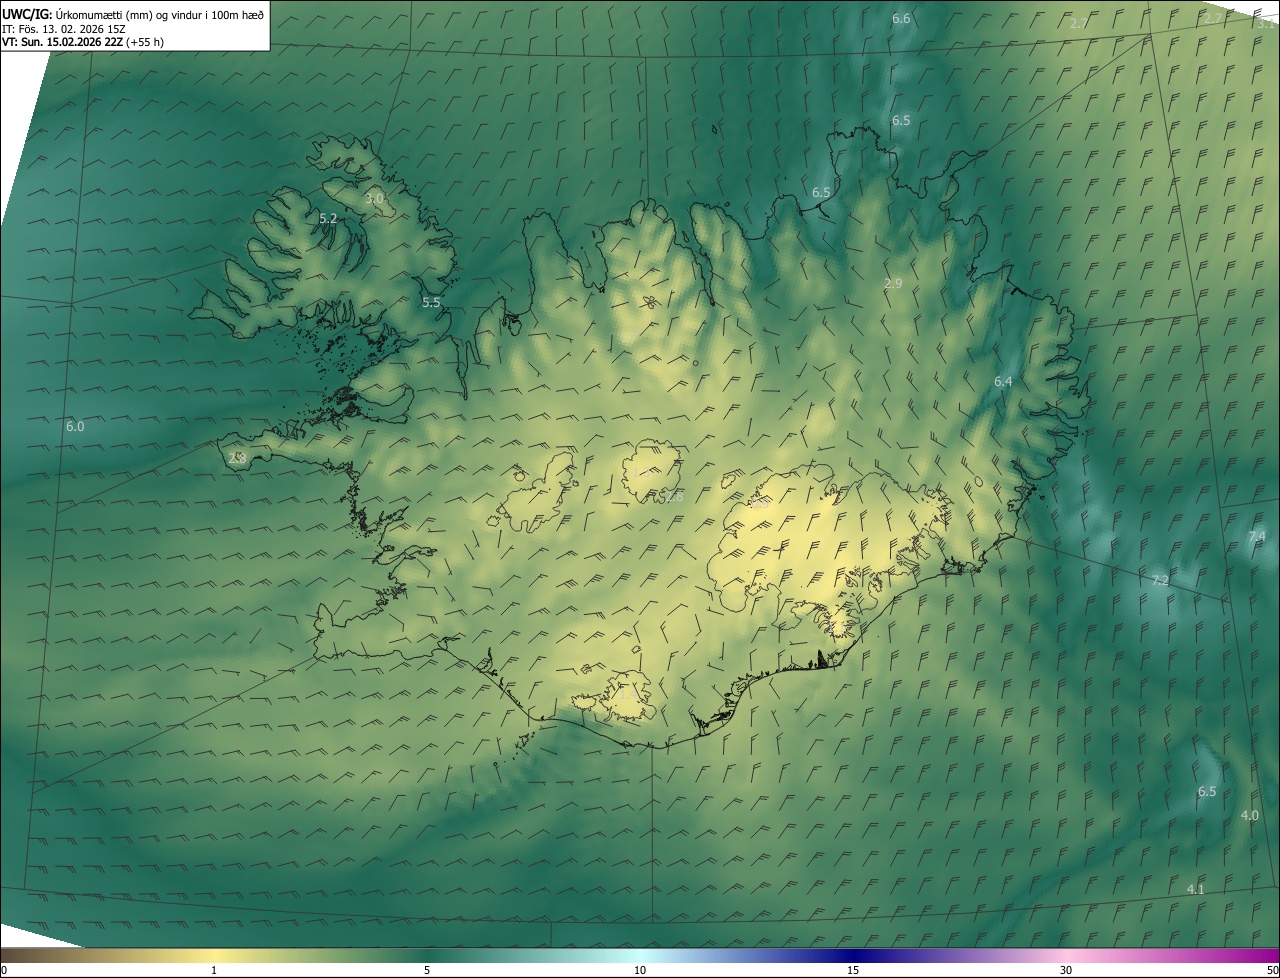The height and width of the screenshot is (978, 1280).
Task: Click the 7.4 value at the eastern edge
Action: 1257,537
